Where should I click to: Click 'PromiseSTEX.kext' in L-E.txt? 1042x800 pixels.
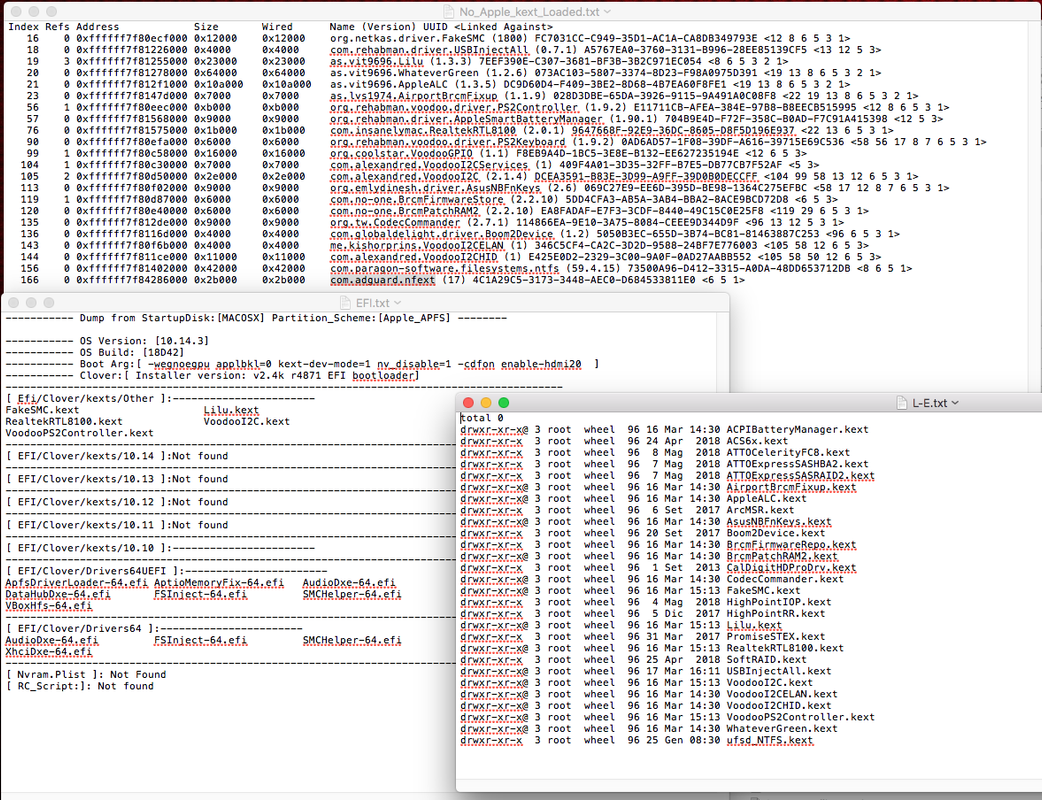click(776, 637)
